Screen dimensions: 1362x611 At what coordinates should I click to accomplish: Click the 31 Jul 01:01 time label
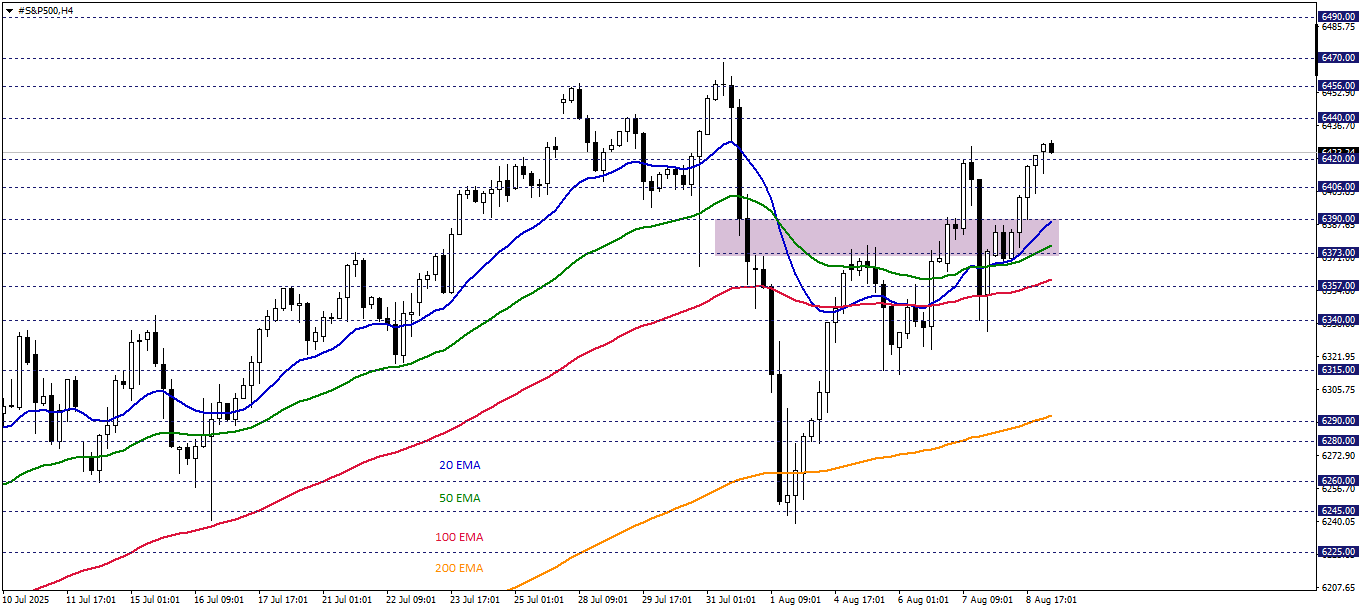pos(730,601)
